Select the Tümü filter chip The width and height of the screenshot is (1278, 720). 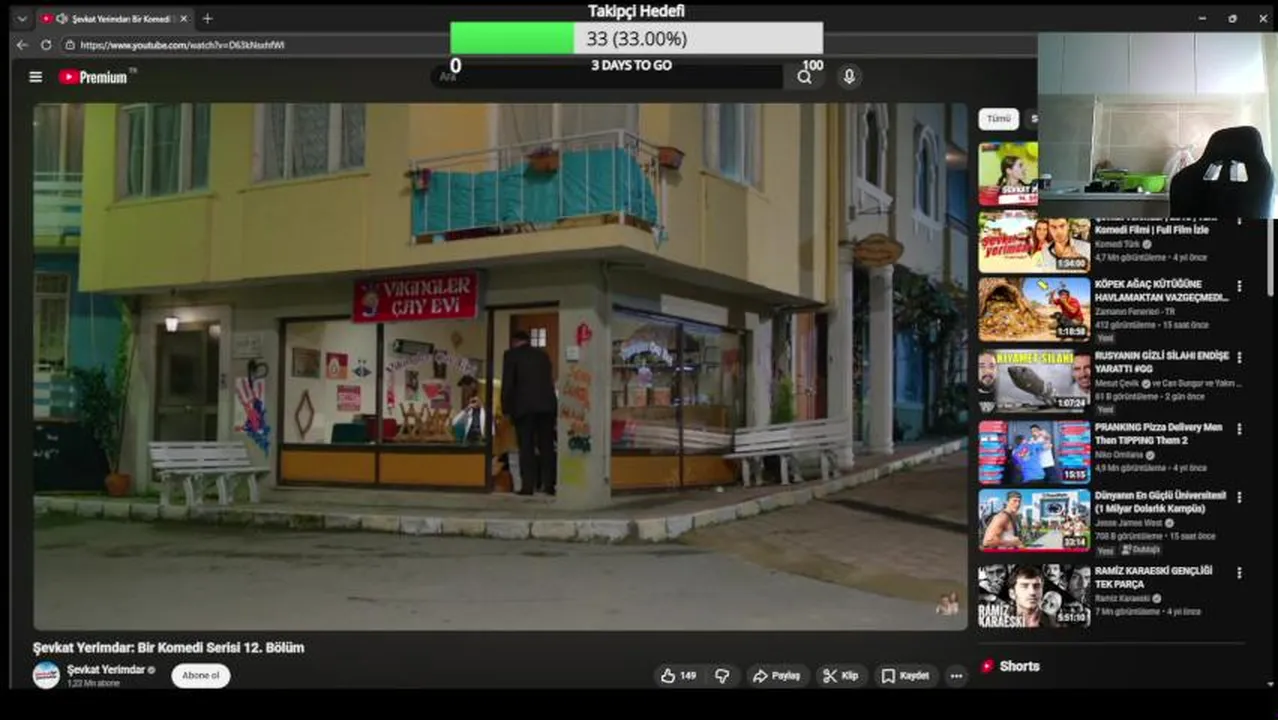click(998, 118)
